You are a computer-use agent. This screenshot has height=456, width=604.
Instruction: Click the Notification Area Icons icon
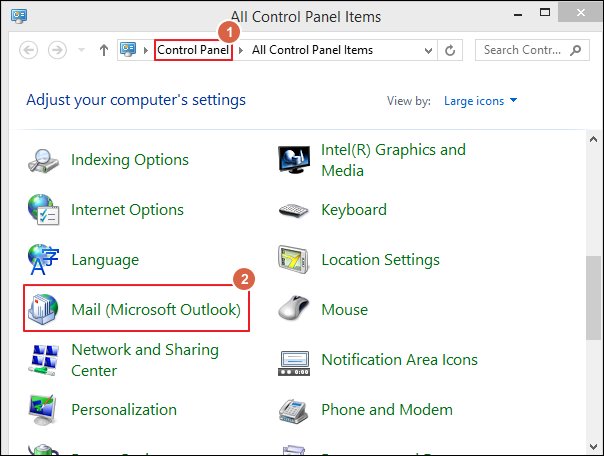[x=294, y=363]
